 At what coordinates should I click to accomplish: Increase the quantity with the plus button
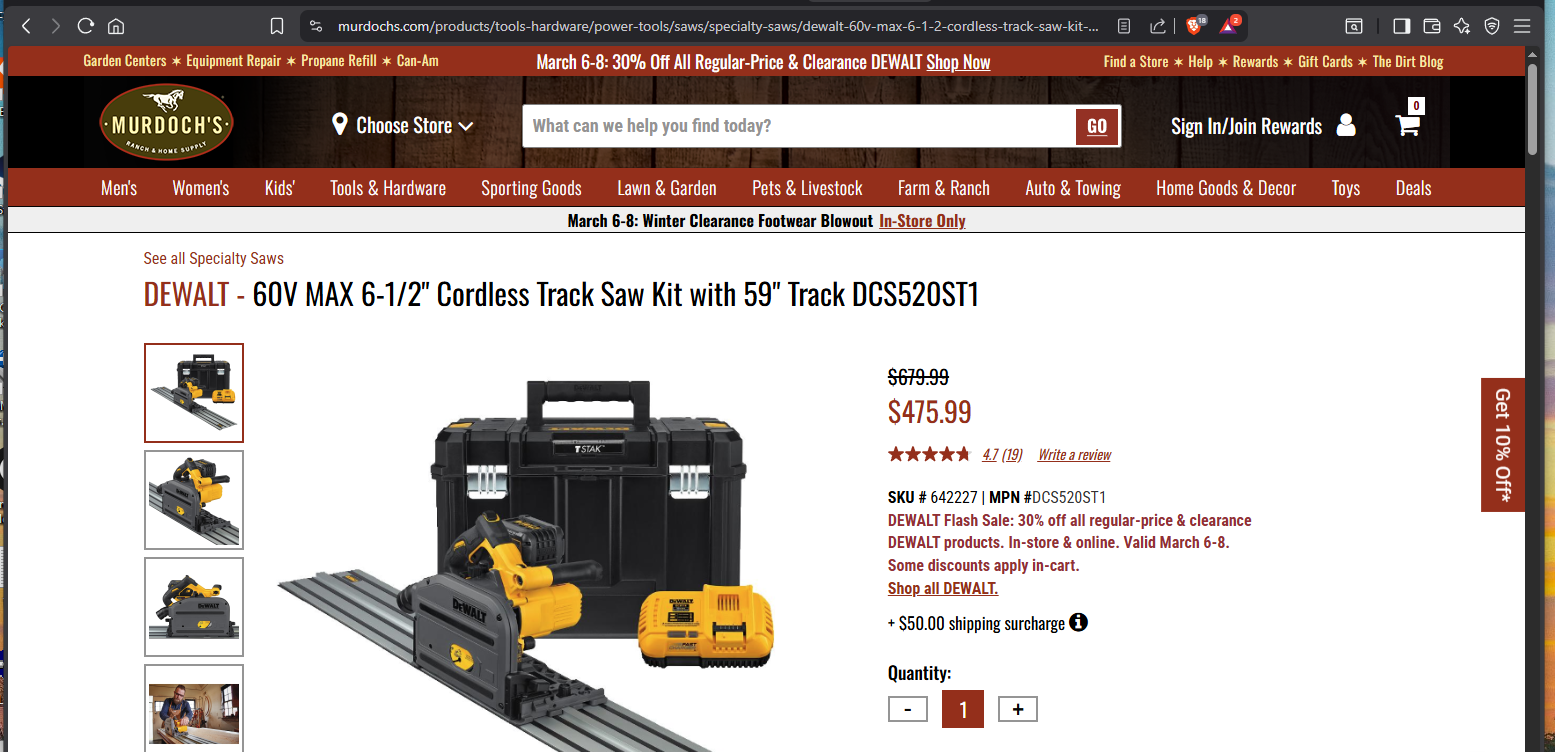tap(1018, 709)
